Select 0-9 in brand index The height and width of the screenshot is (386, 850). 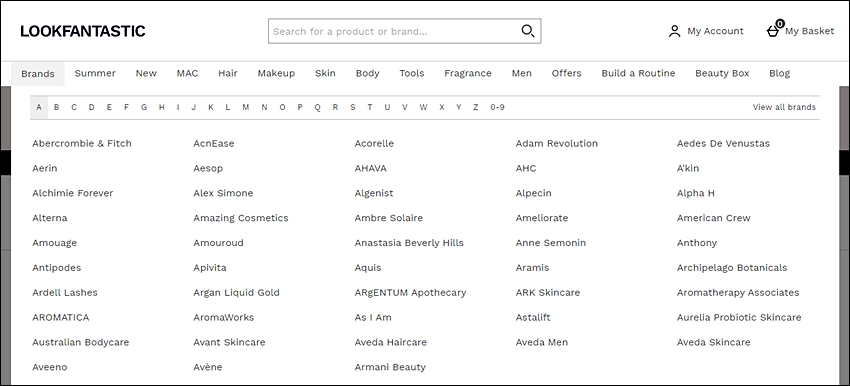(x=498, y=107)
